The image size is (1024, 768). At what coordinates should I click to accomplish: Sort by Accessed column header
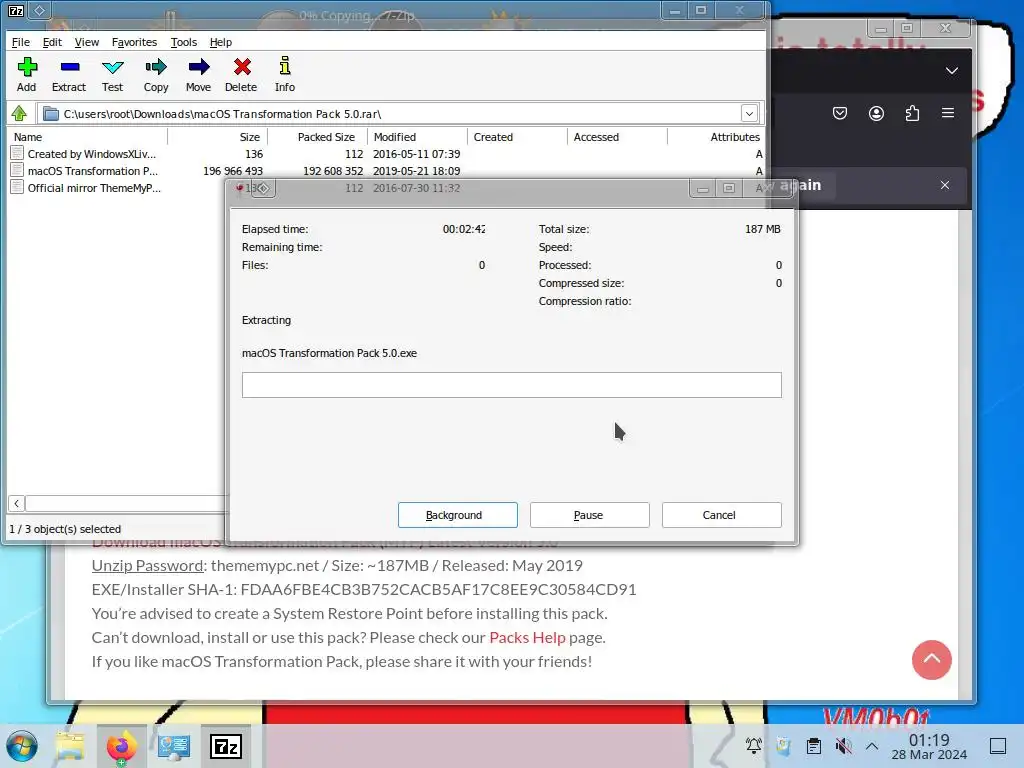(x=617, y=137)
